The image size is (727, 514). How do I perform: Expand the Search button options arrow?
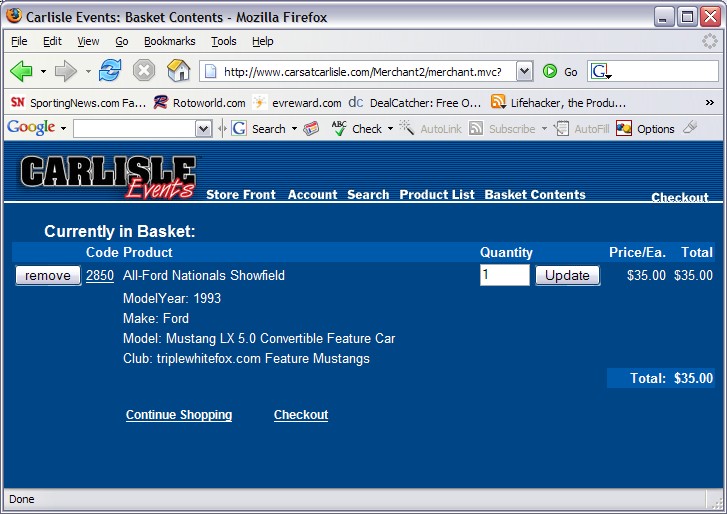point(294,128)
